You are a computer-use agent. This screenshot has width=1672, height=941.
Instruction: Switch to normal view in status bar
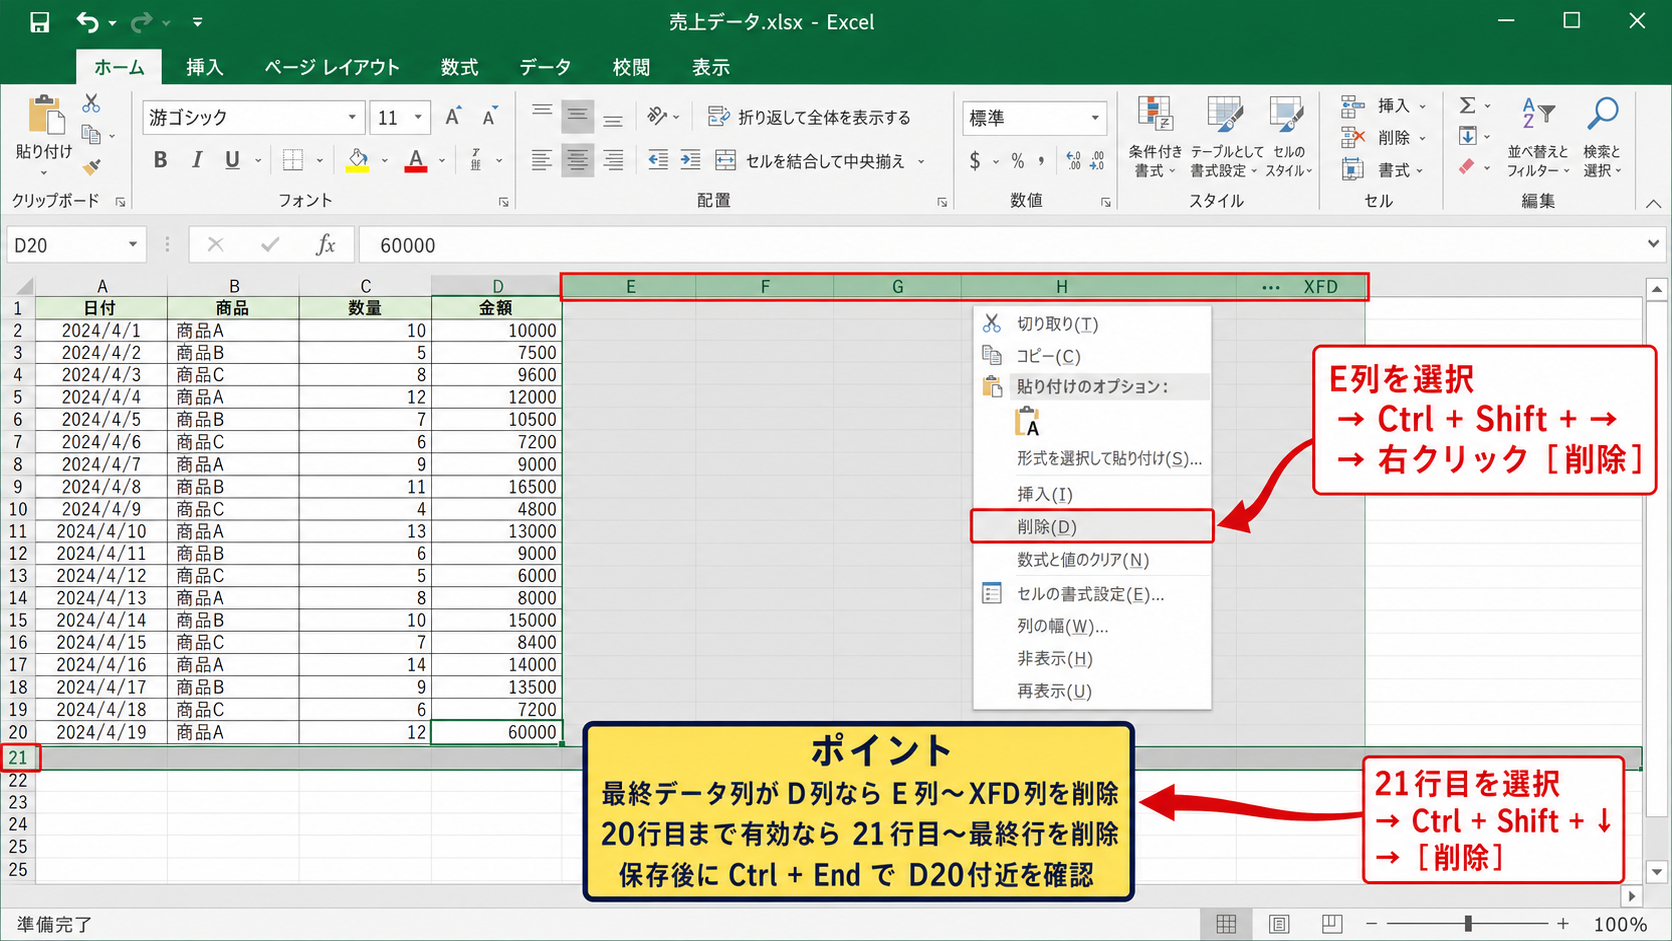click(1226, 924)
